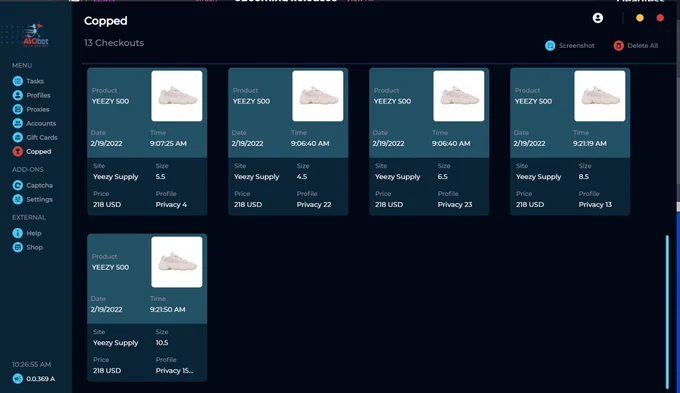This screenshot has height=393, width=680.
Task: Click the Delete All trash icon
Action: point(618,46)
